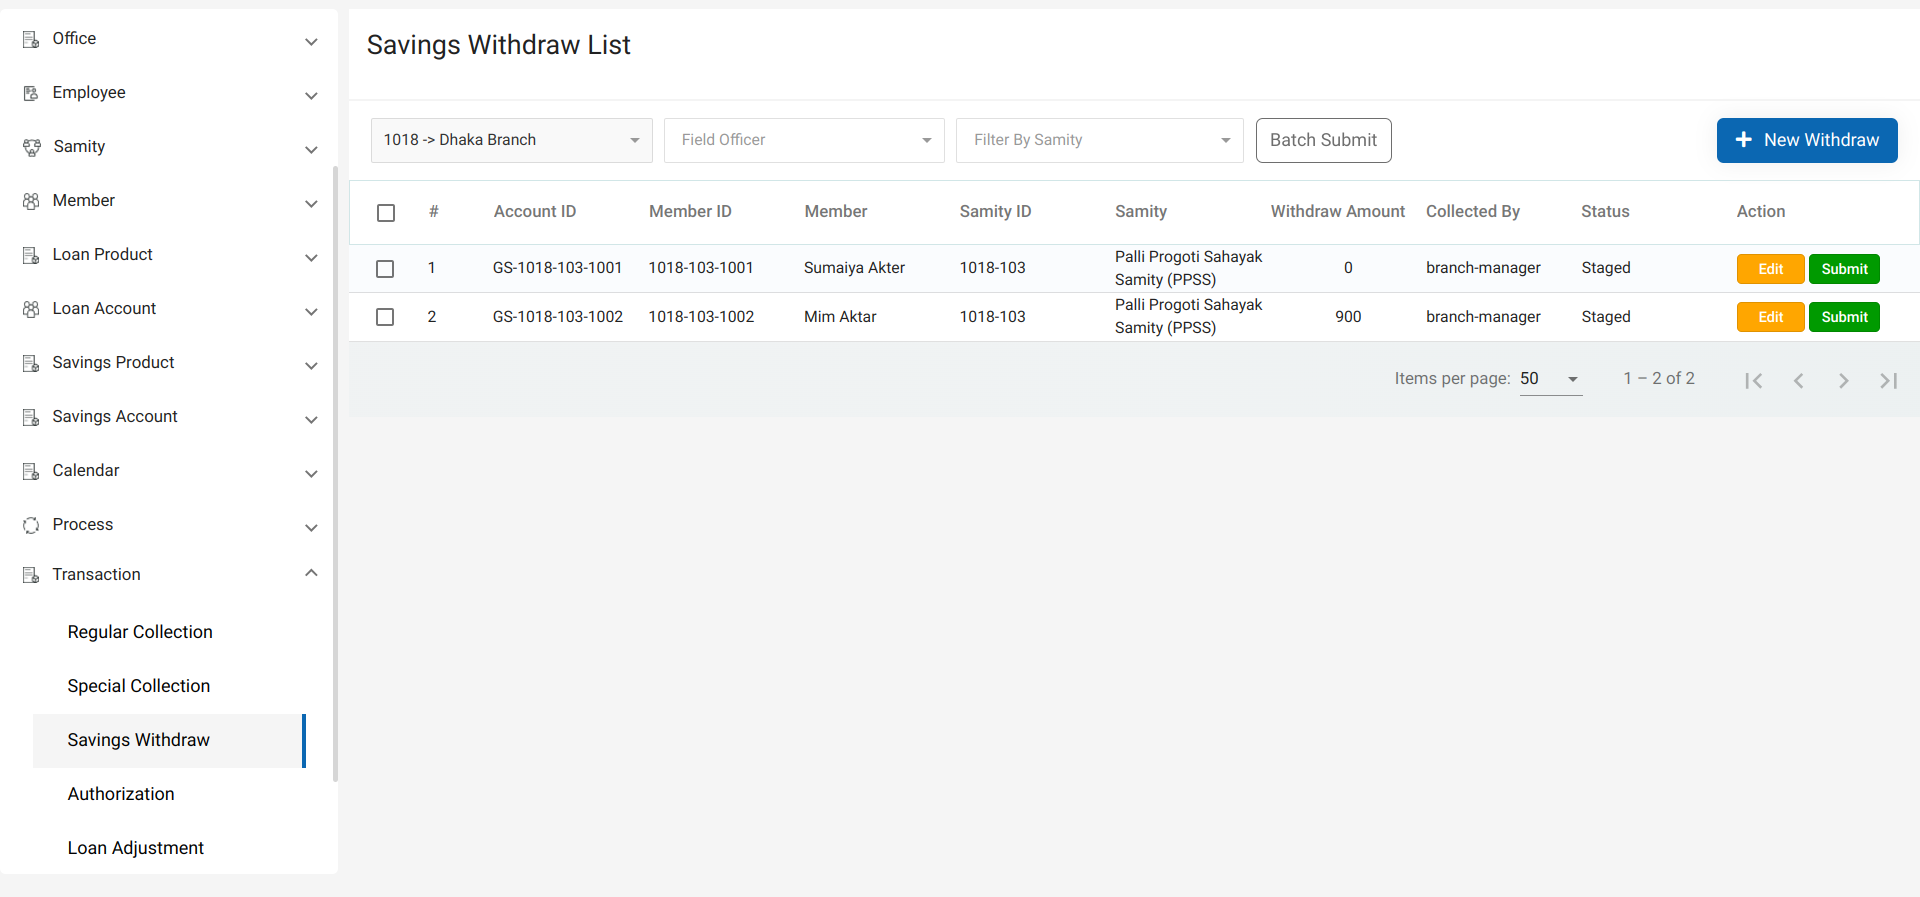Click the Member ID column header
Screen dimensions: 1920x897
(690, 212)
